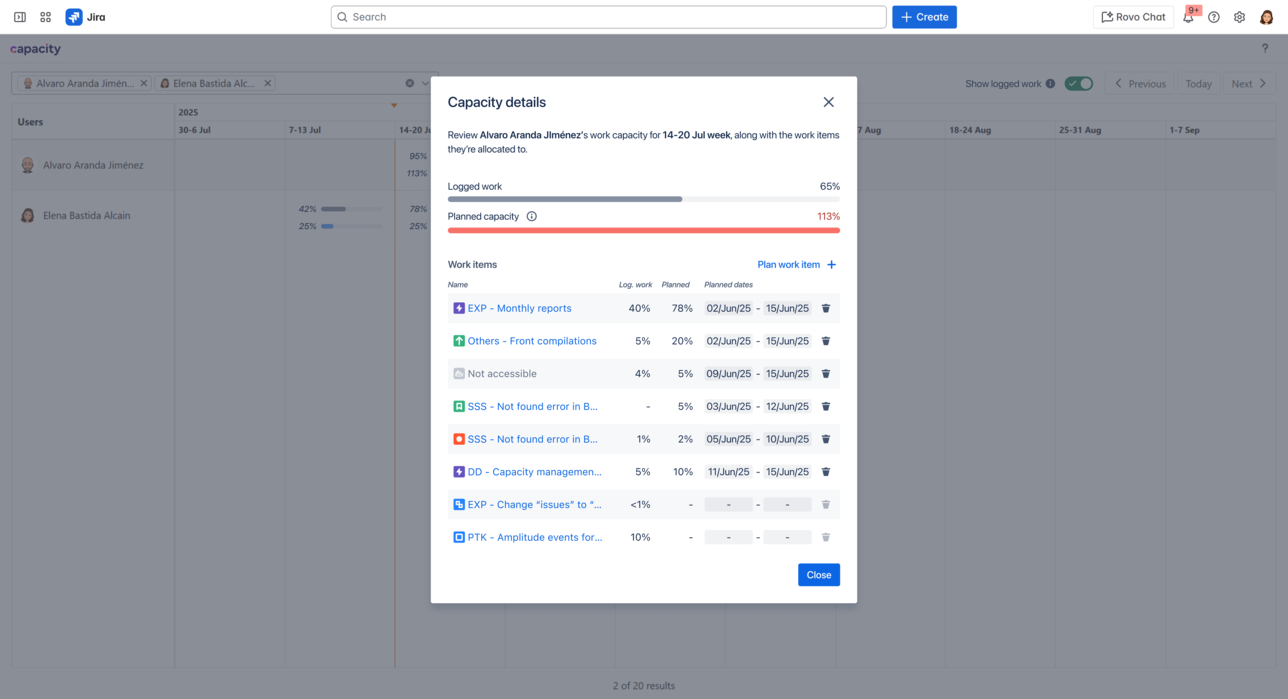Open the user profile avatar
1288x699 pixels.
point(1266,17)
